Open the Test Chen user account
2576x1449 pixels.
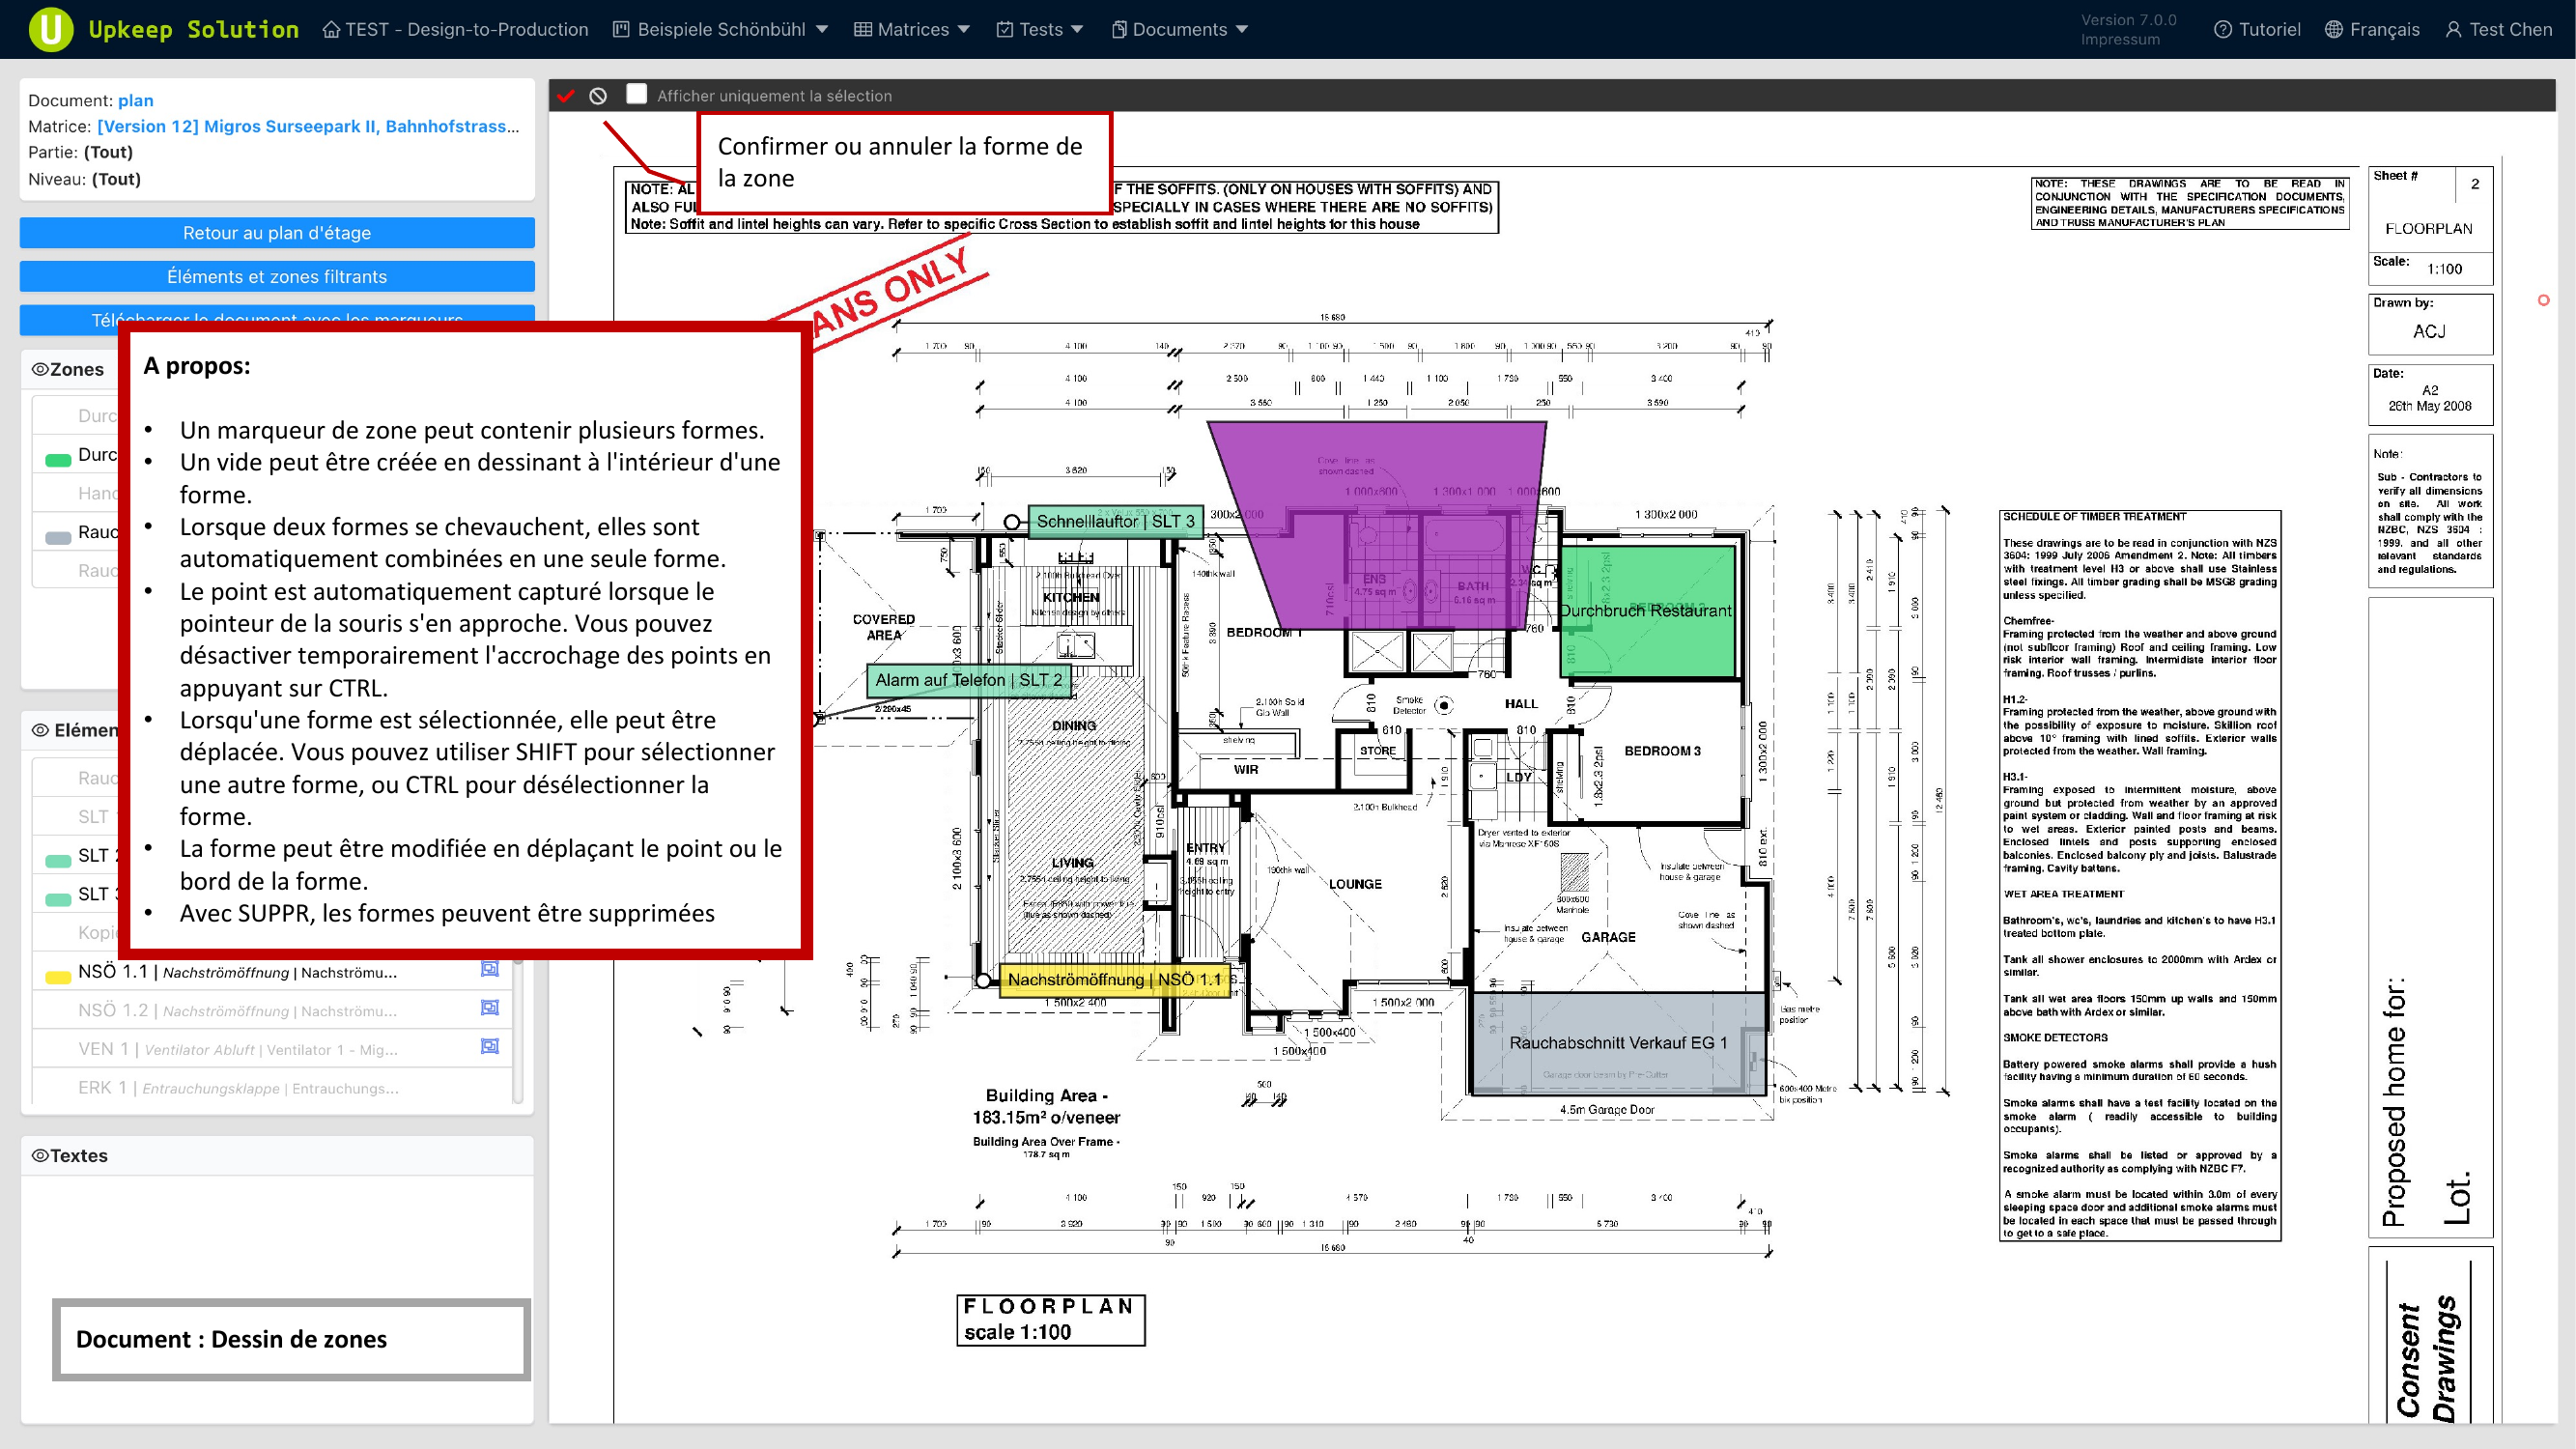pyautogui.click(x=2498, y=29)
